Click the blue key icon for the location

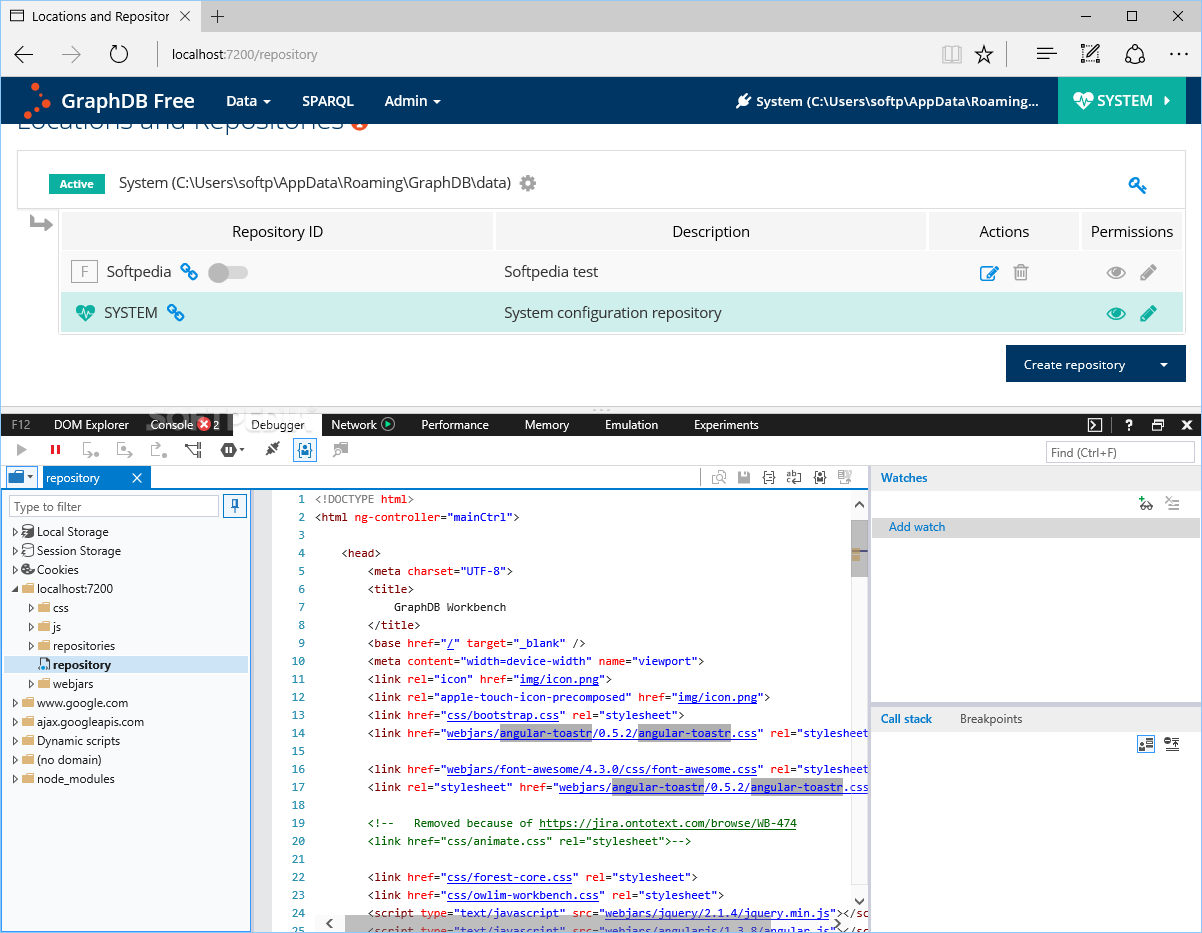pyautogui.click(x=1137, y=185)
